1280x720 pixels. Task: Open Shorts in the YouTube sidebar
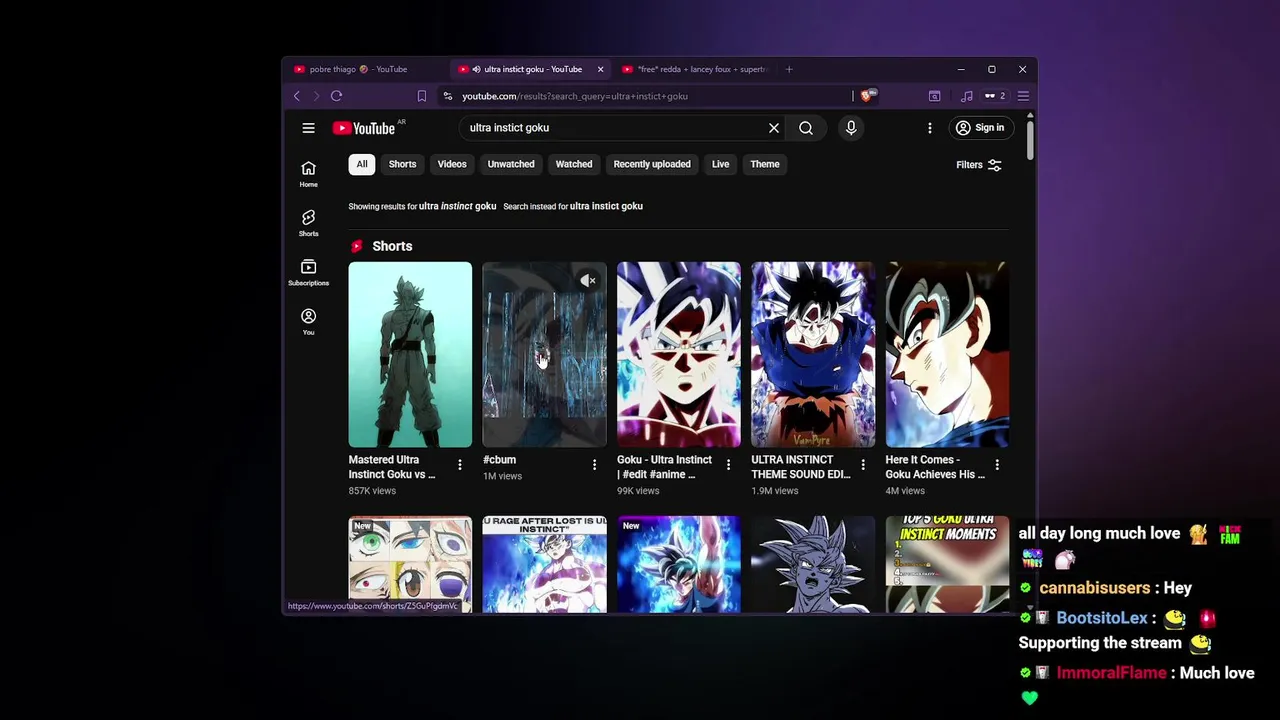(x=308, y=223)
